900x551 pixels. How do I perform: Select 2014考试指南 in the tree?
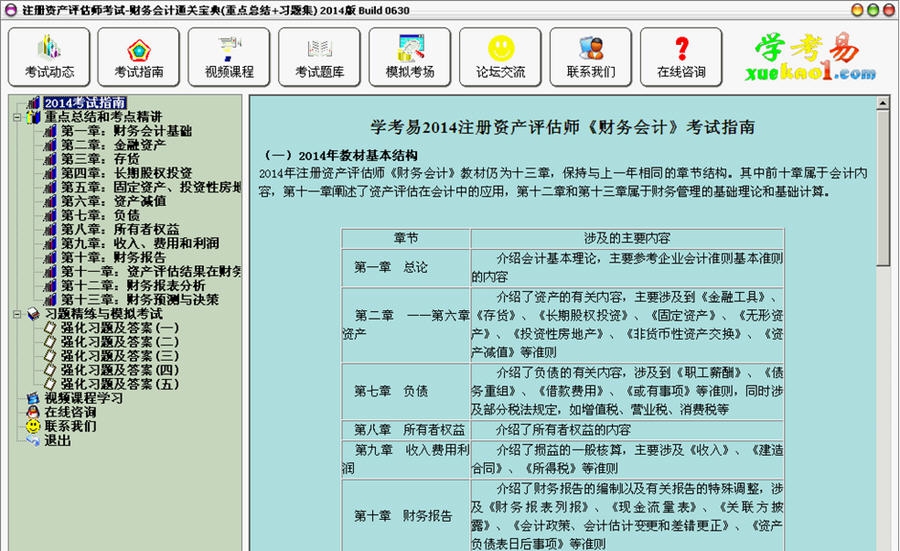[x=84, y=103]
